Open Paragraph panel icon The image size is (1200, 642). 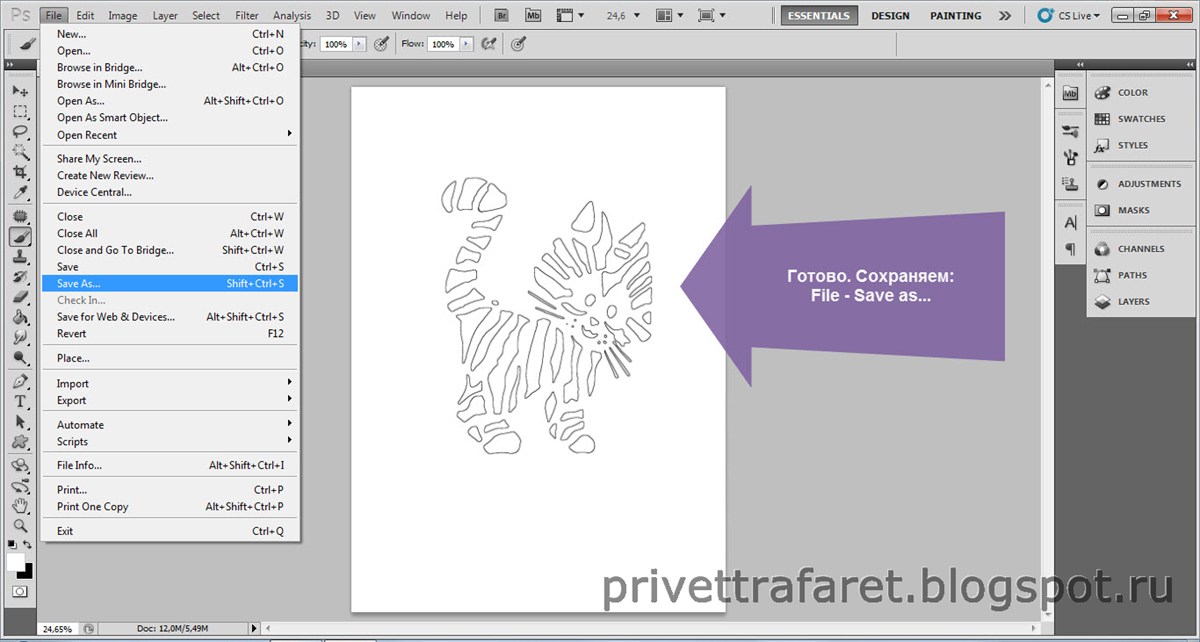1070,248
